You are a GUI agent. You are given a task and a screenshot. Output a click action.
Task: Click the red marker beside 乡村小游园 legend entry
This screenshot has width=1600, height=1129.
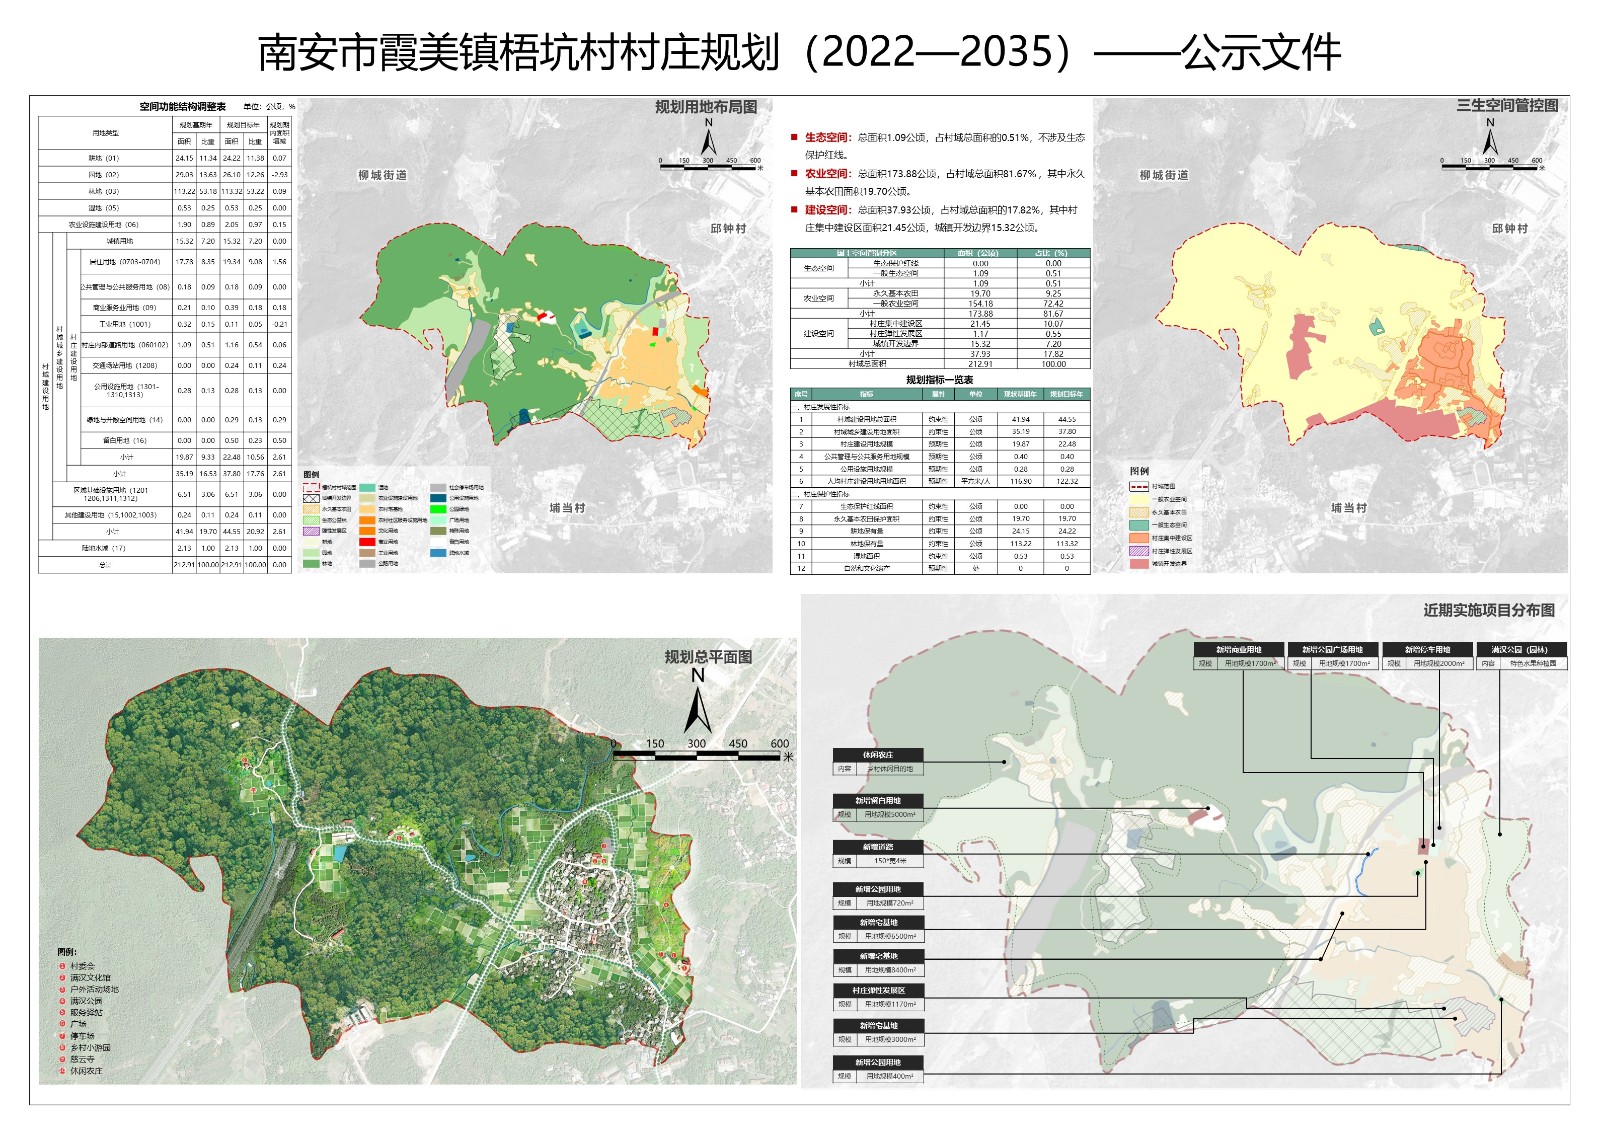[61, 1047]
